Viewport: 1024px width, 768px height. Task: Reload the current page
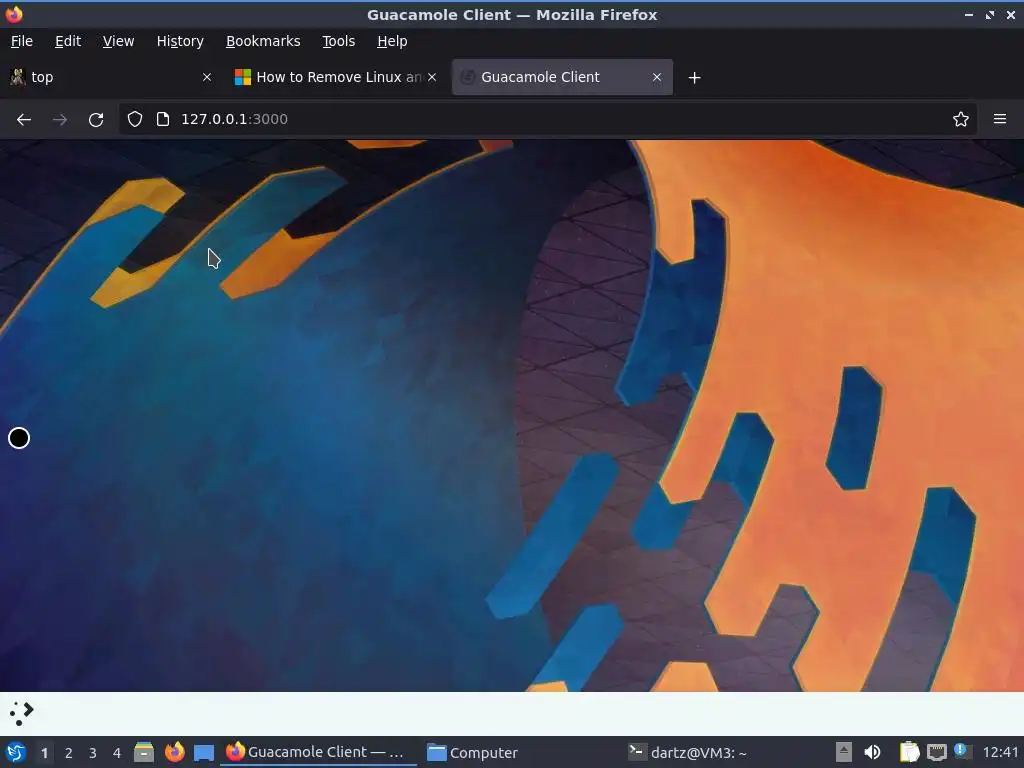(x=96, y=120)
